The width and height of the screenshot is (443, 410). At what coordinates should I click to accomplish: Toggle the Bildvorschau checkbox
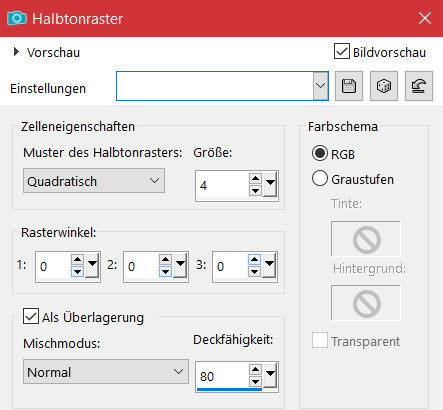pos(342,51)
